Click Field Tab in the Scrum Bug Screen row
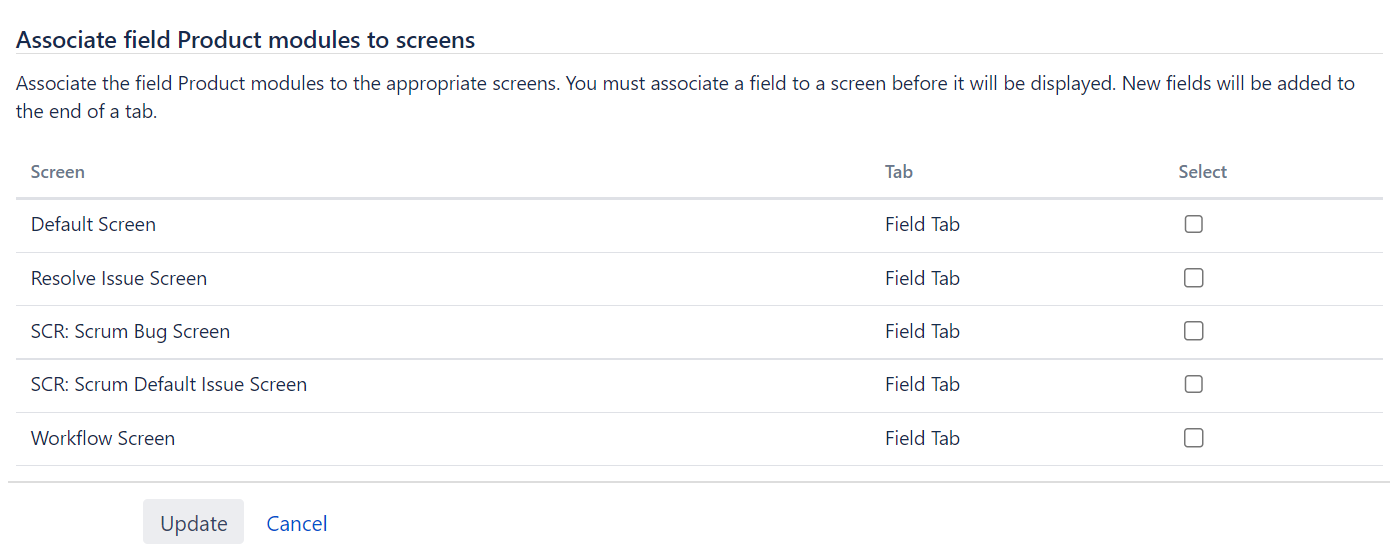The image size is (1396, 559). [922, 331]
